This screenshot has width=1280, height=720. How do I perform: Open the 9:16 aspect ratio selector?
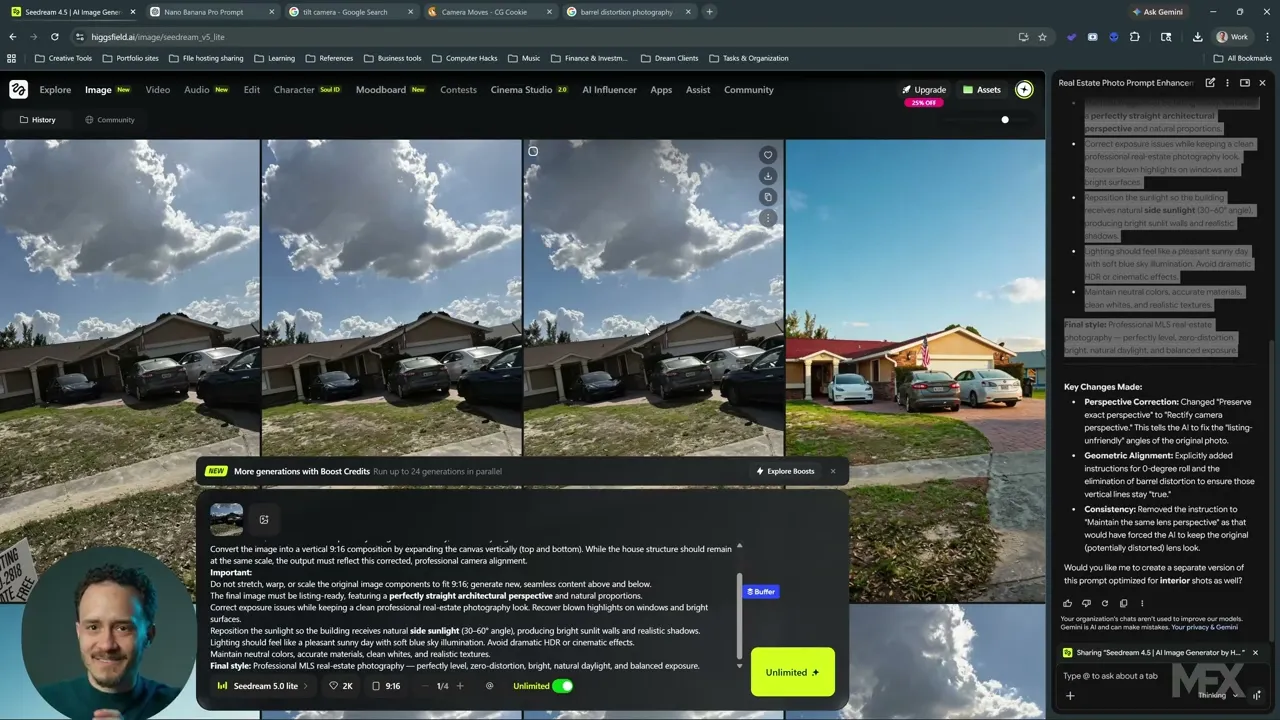point(386,686)
